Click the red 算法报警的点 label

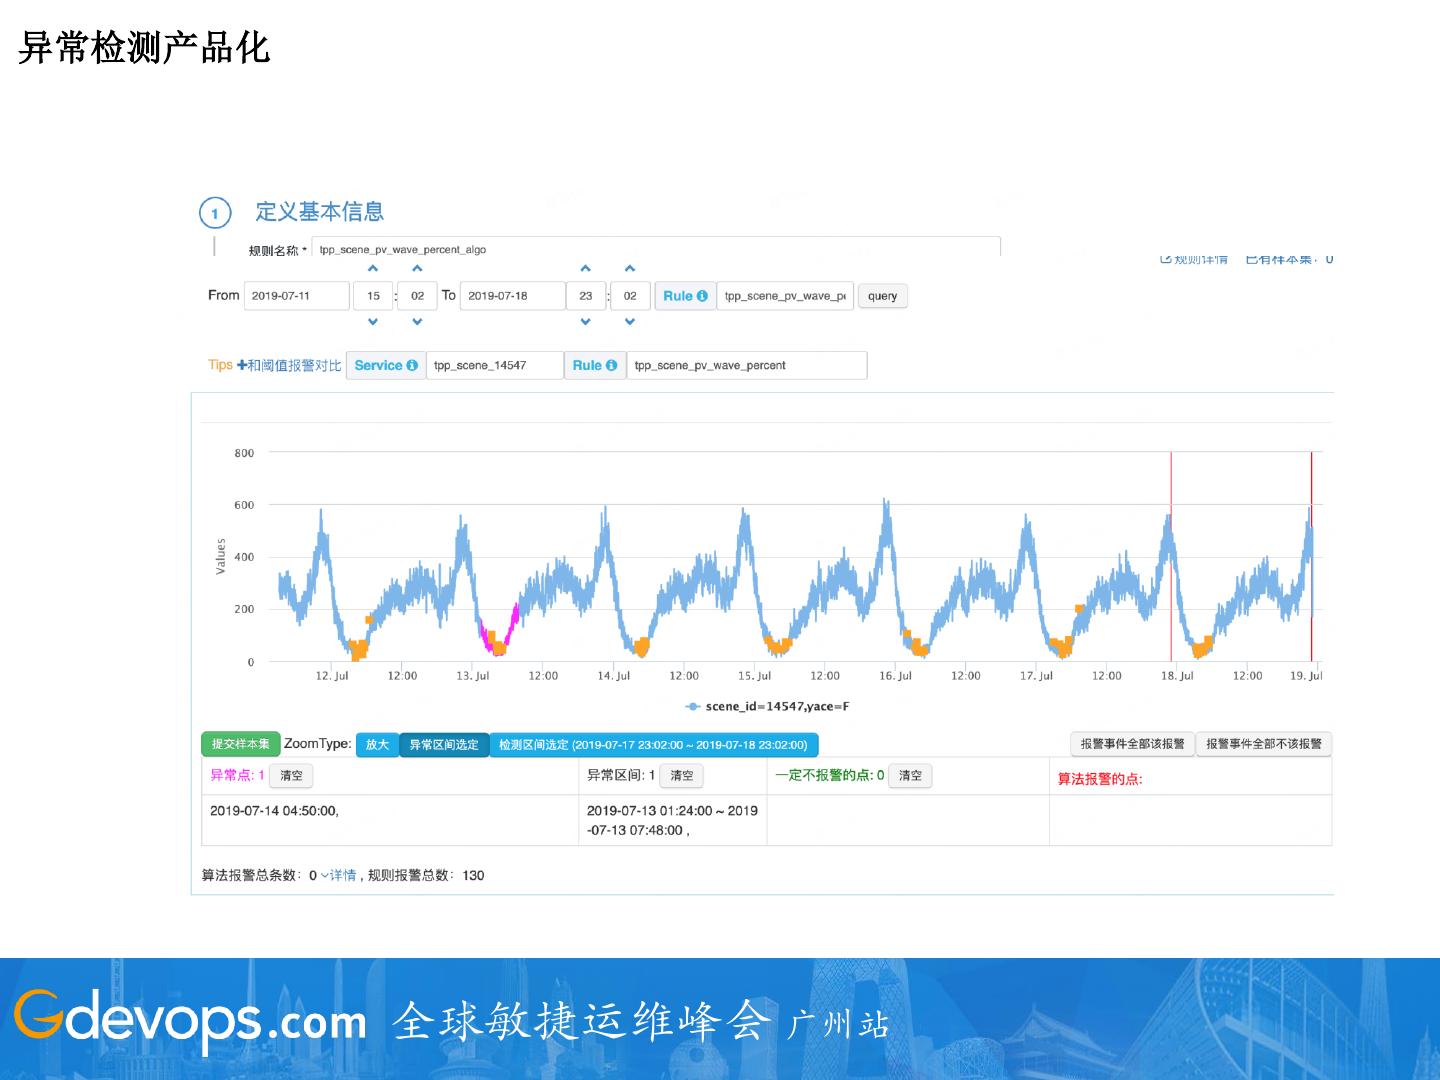click(1100, 779)
